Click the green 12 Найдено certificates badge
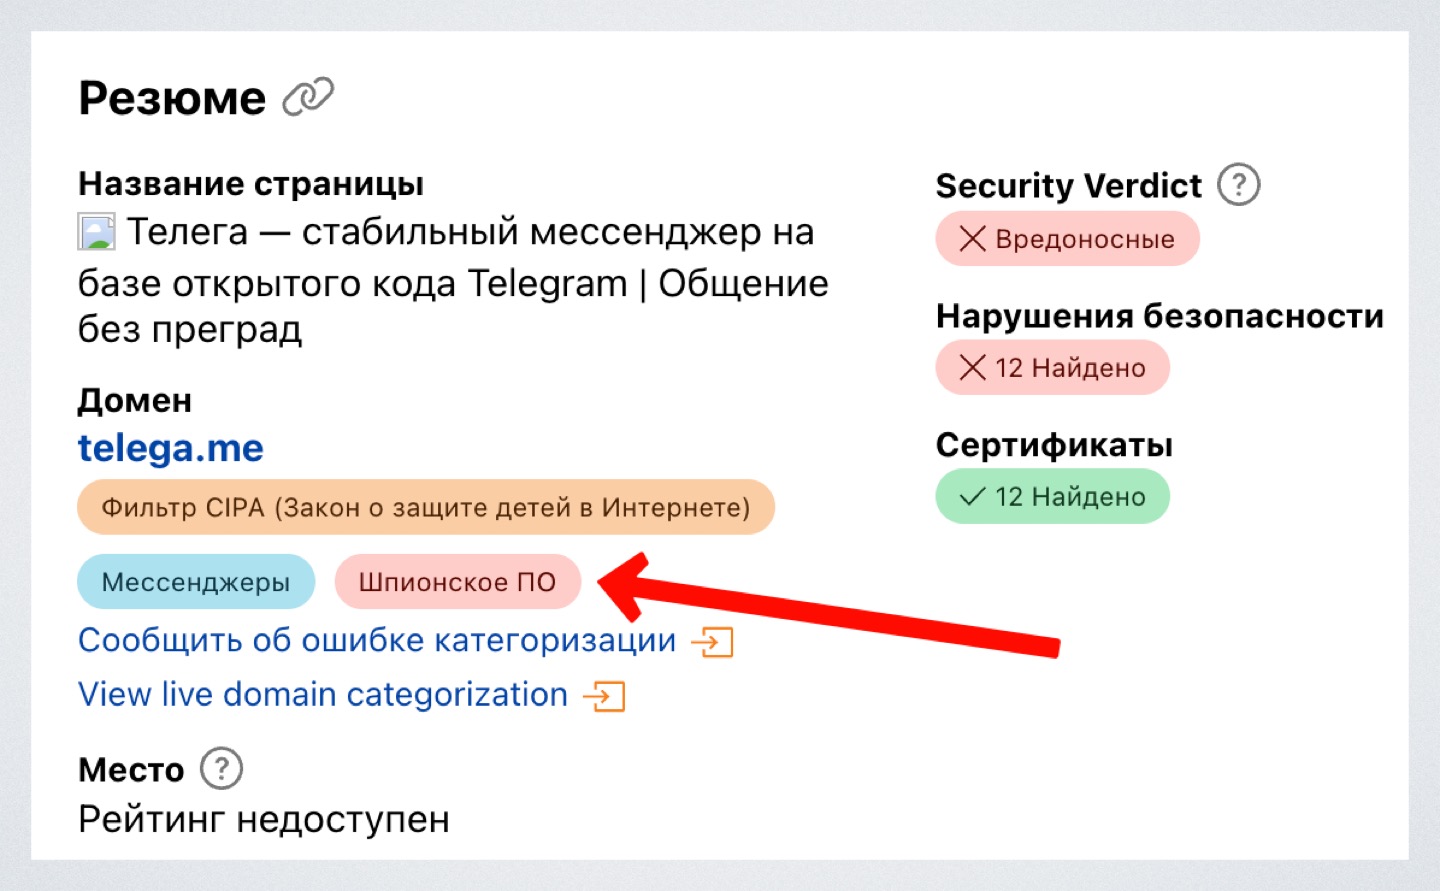The height and width of the screenshot is (891, 1440). pos(1052,496)
